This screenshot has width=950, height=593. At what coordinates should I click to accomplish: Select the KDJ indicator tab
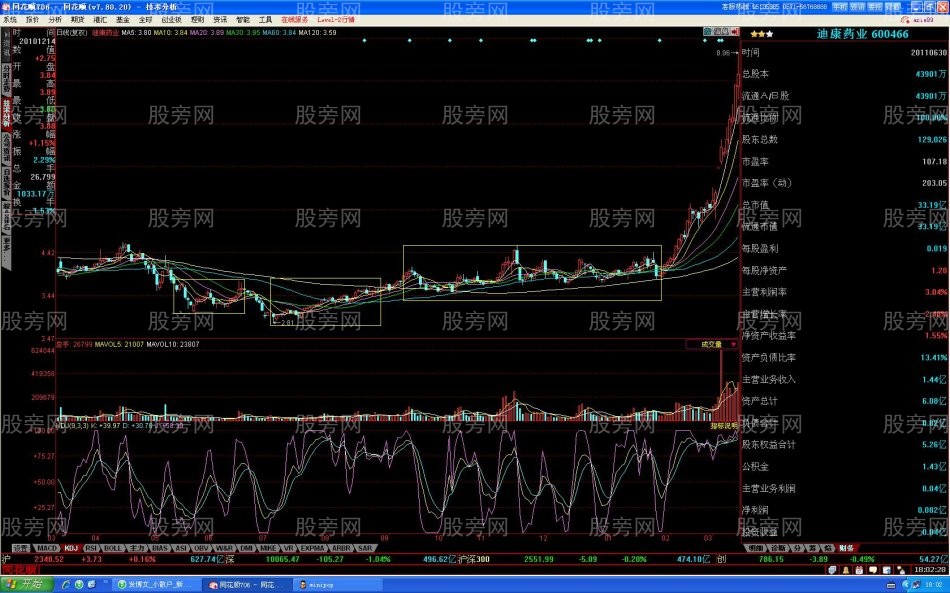click(x=71, y=548)
